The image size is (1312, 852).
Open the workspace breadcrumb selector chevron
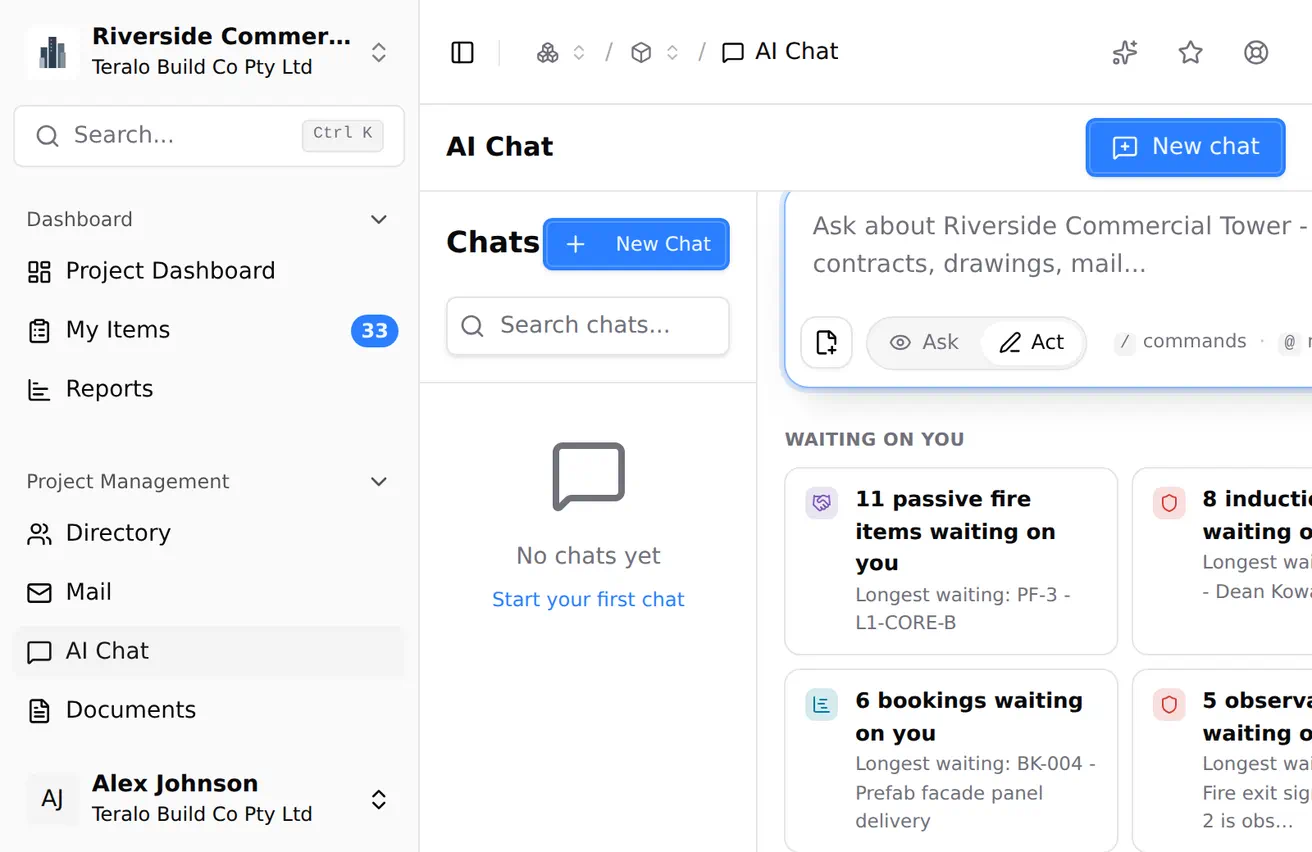[579, 52]
